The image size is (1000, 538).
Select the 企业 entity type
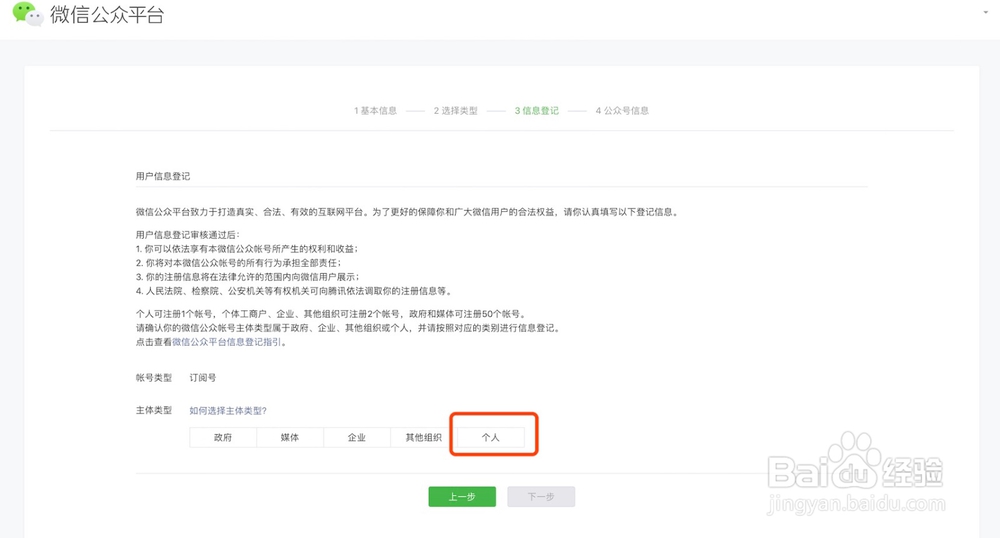point(357,437)
